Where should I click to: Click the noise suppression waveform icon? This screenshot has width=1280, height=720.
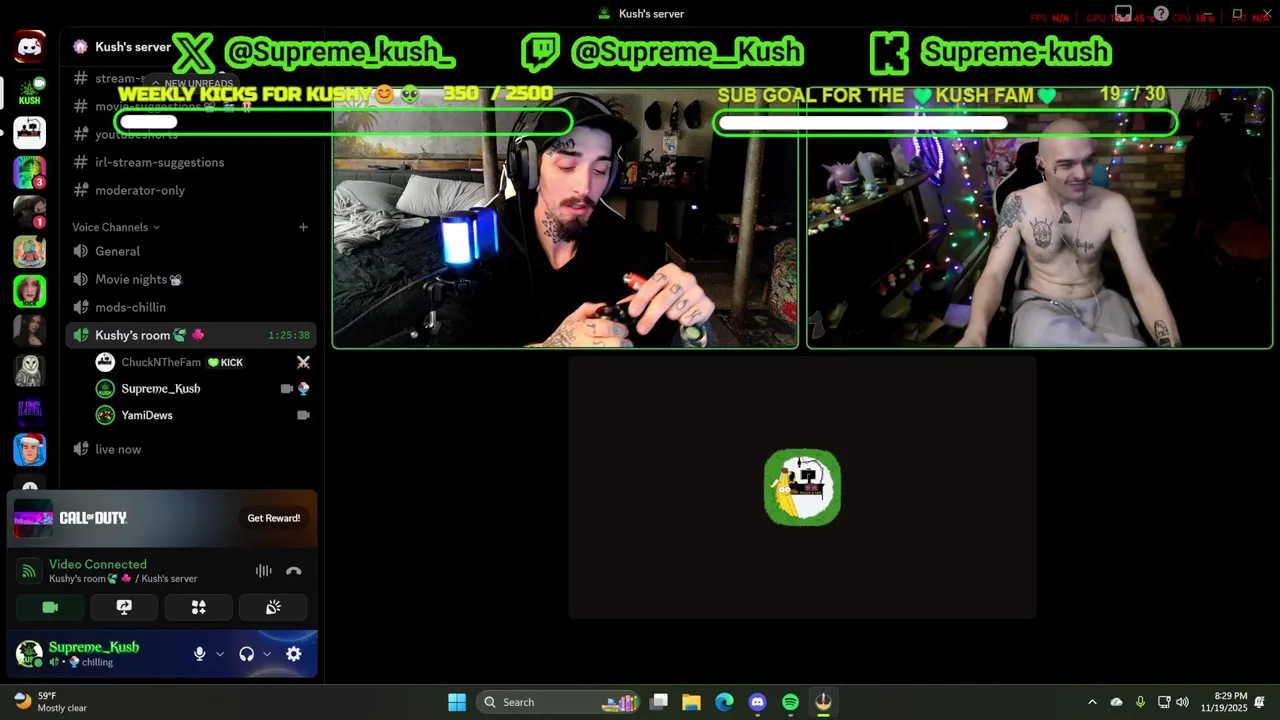click(263, 571)
